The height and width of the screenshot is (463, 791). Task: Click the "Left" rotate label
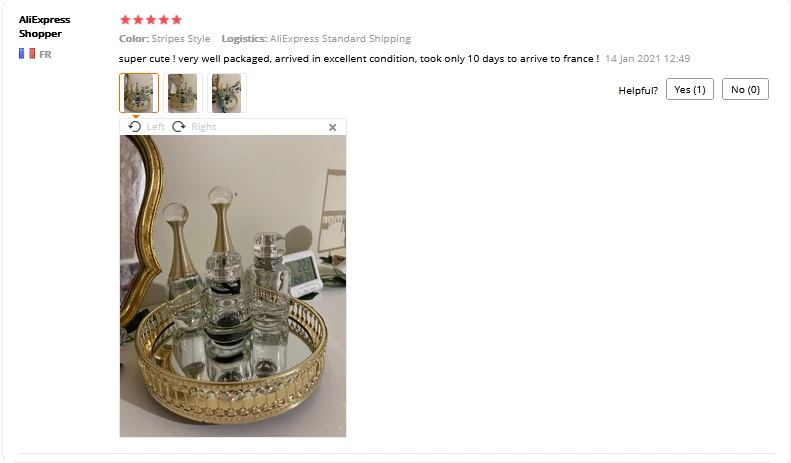(155, 127)
